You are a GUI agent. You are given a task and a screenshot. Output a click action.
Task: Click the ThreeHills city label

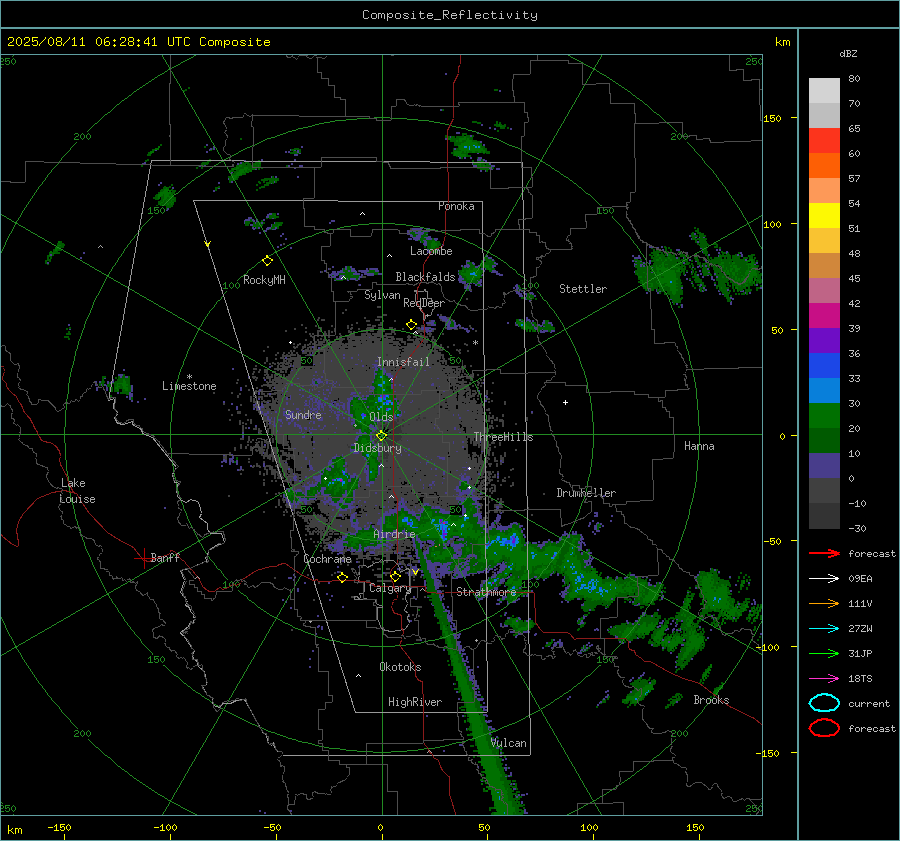tap(503, 437)
